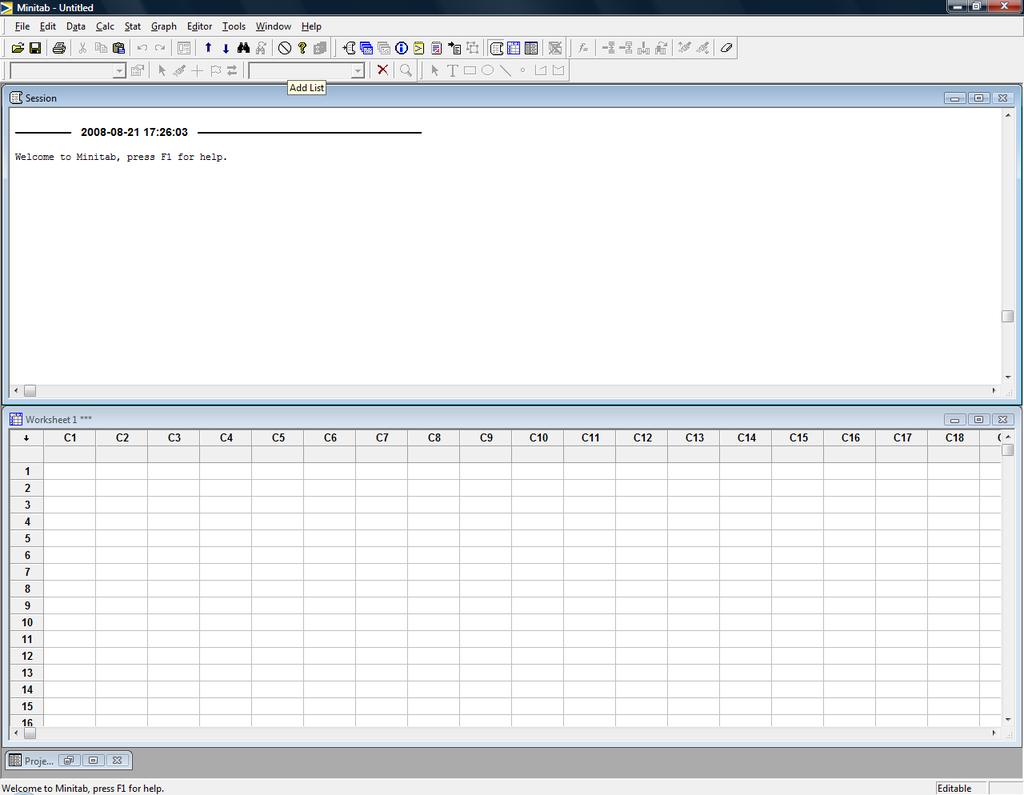Click the minimized Proje... window title
This screenshot has width=1024, height=795.
coord(39,760)
